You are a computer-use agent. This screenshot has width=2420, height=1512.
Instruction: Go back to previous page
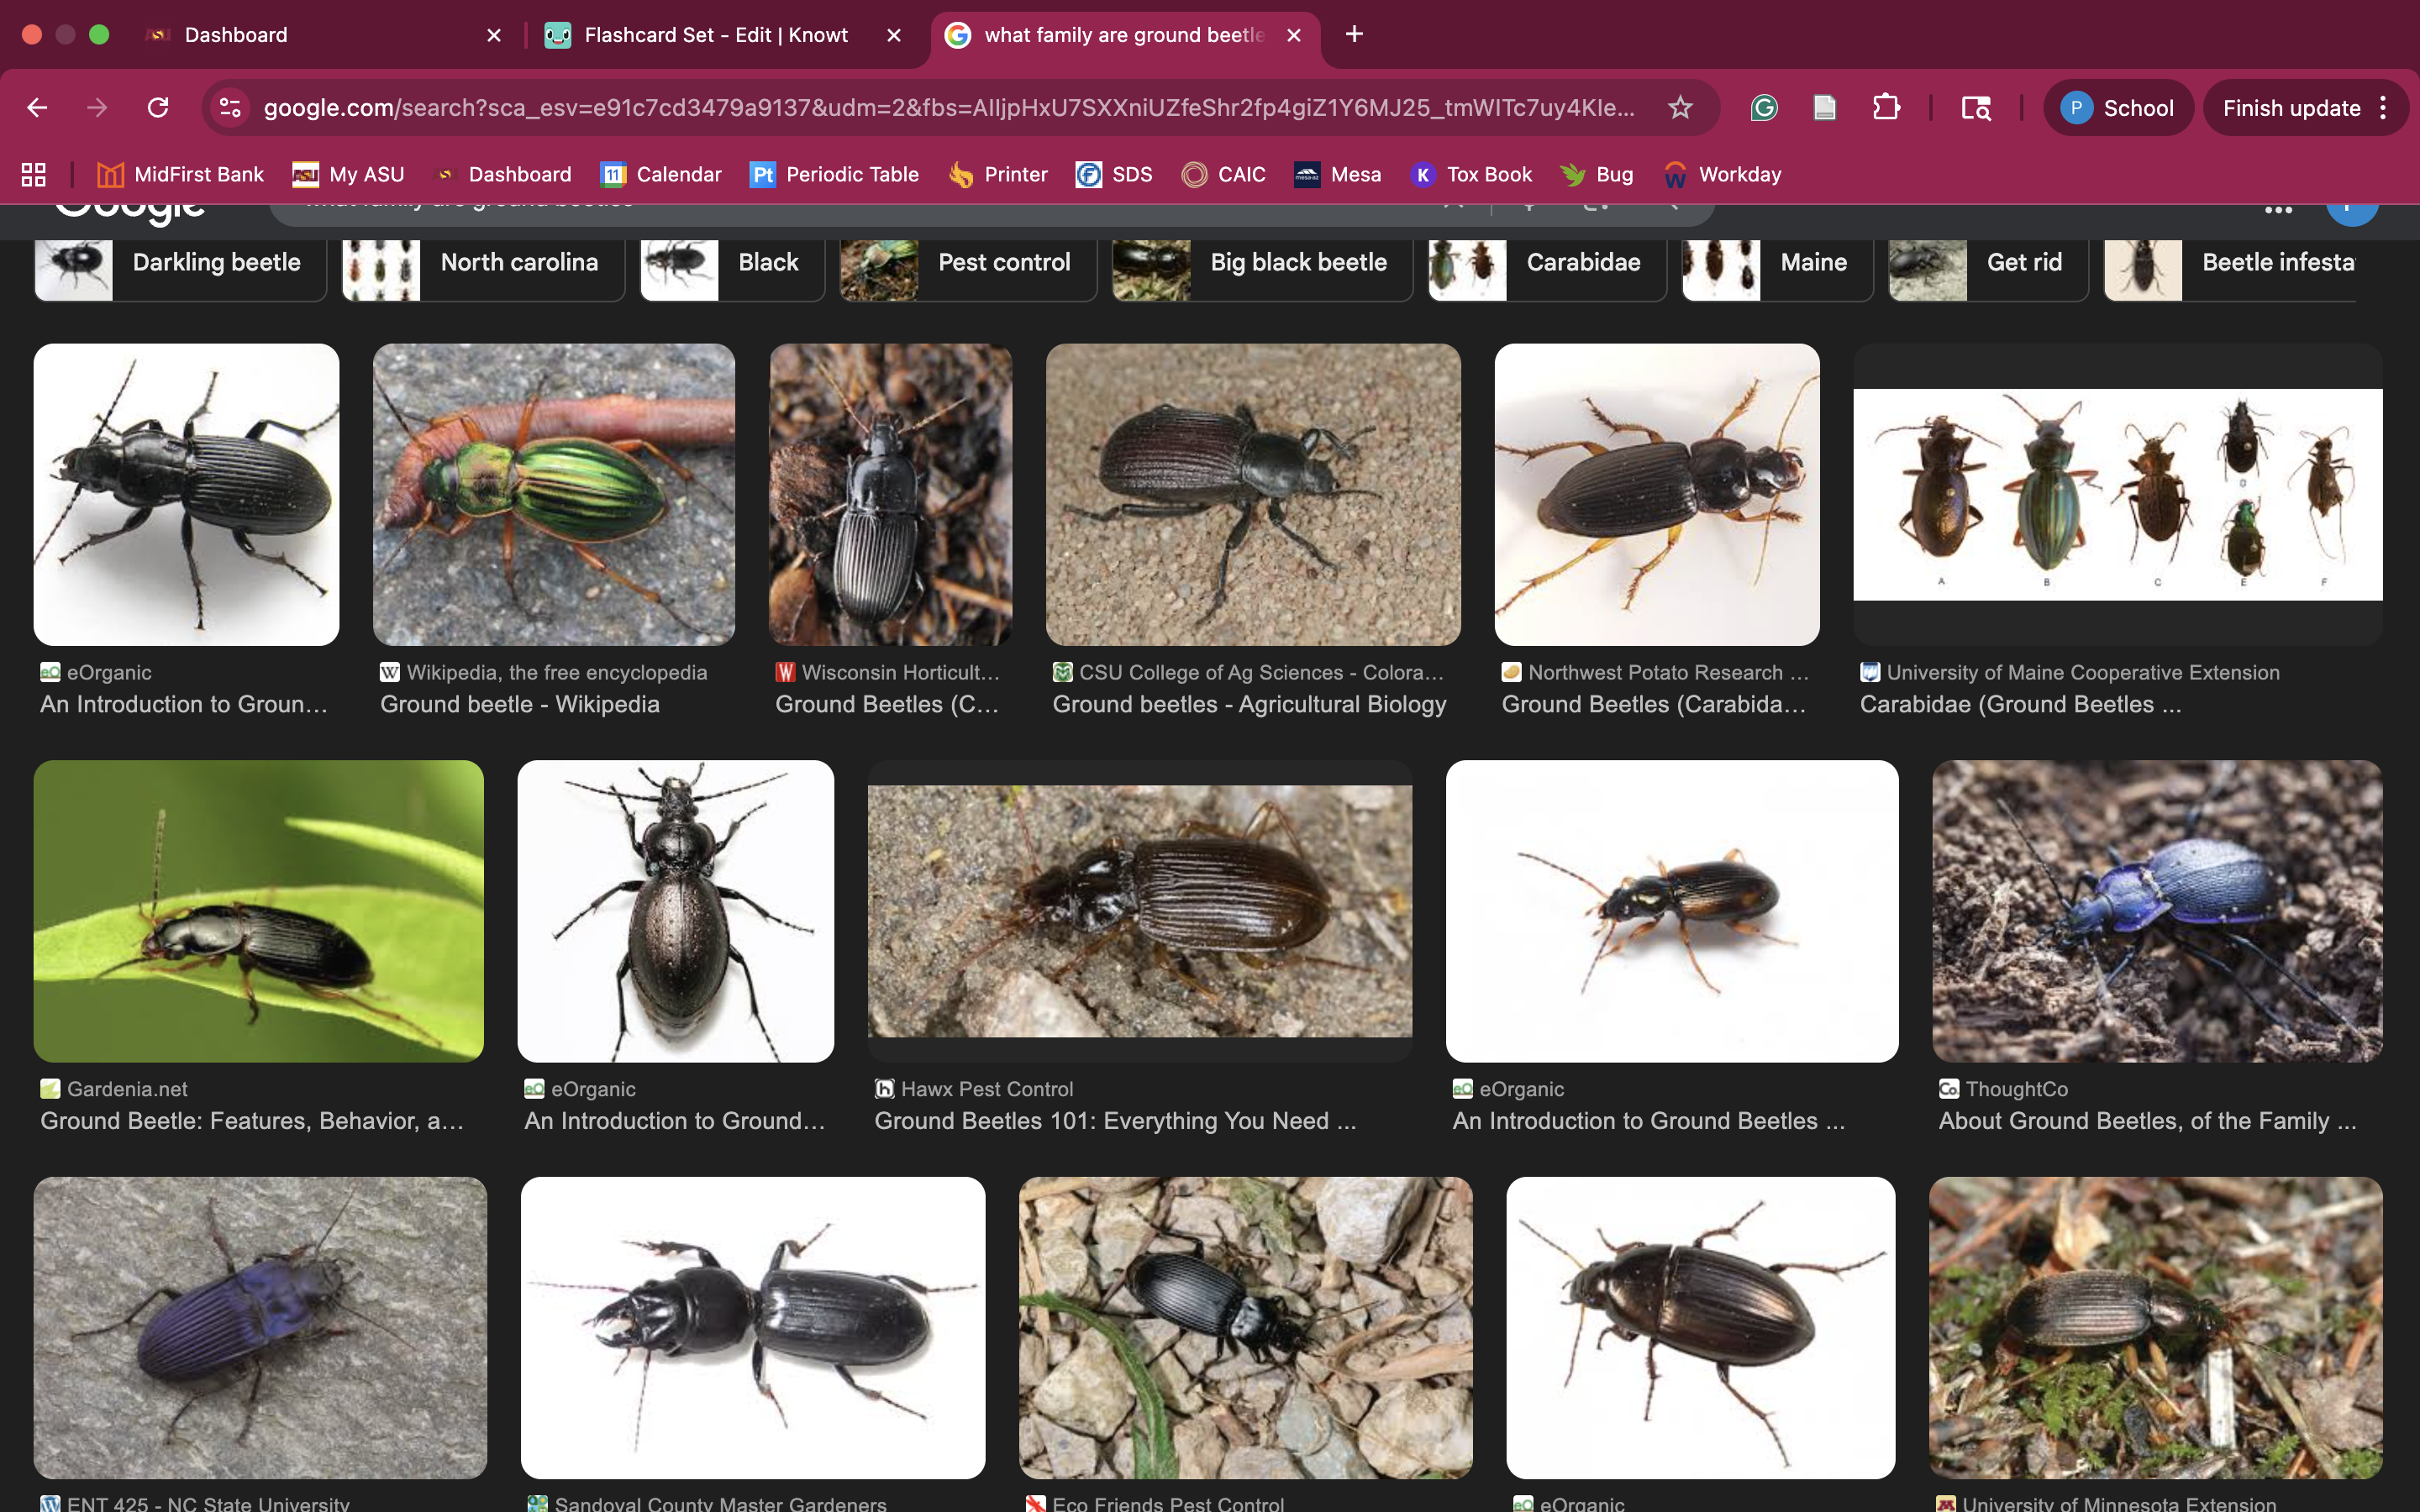(x=38, y=108)
